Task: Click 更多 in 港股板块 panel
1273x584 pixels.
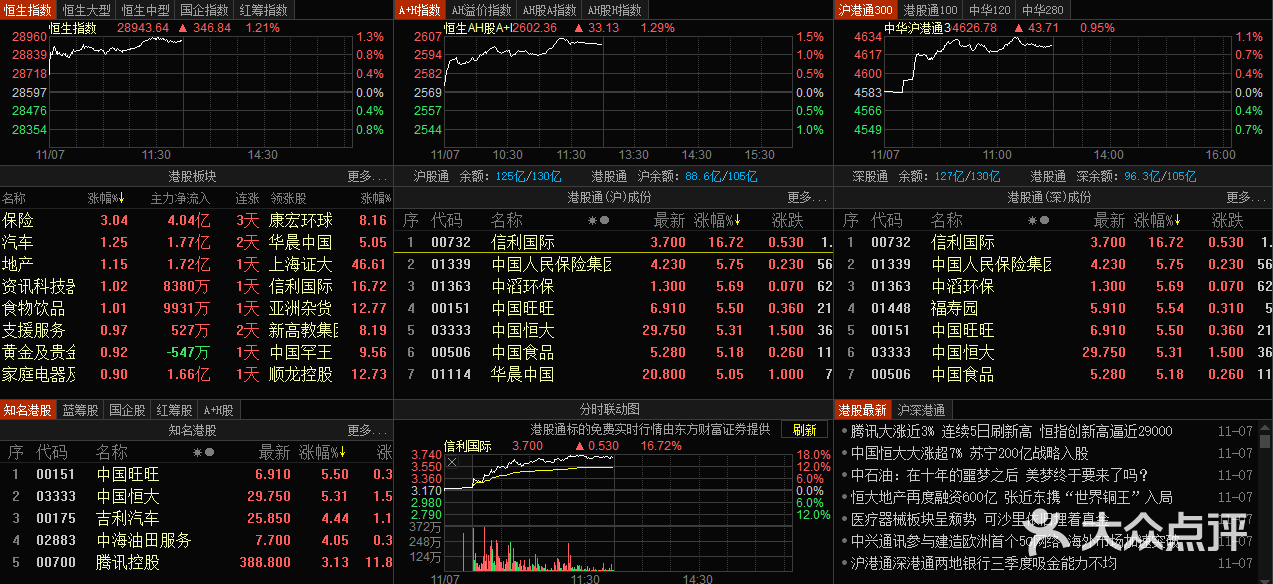Action: point(366,176)
